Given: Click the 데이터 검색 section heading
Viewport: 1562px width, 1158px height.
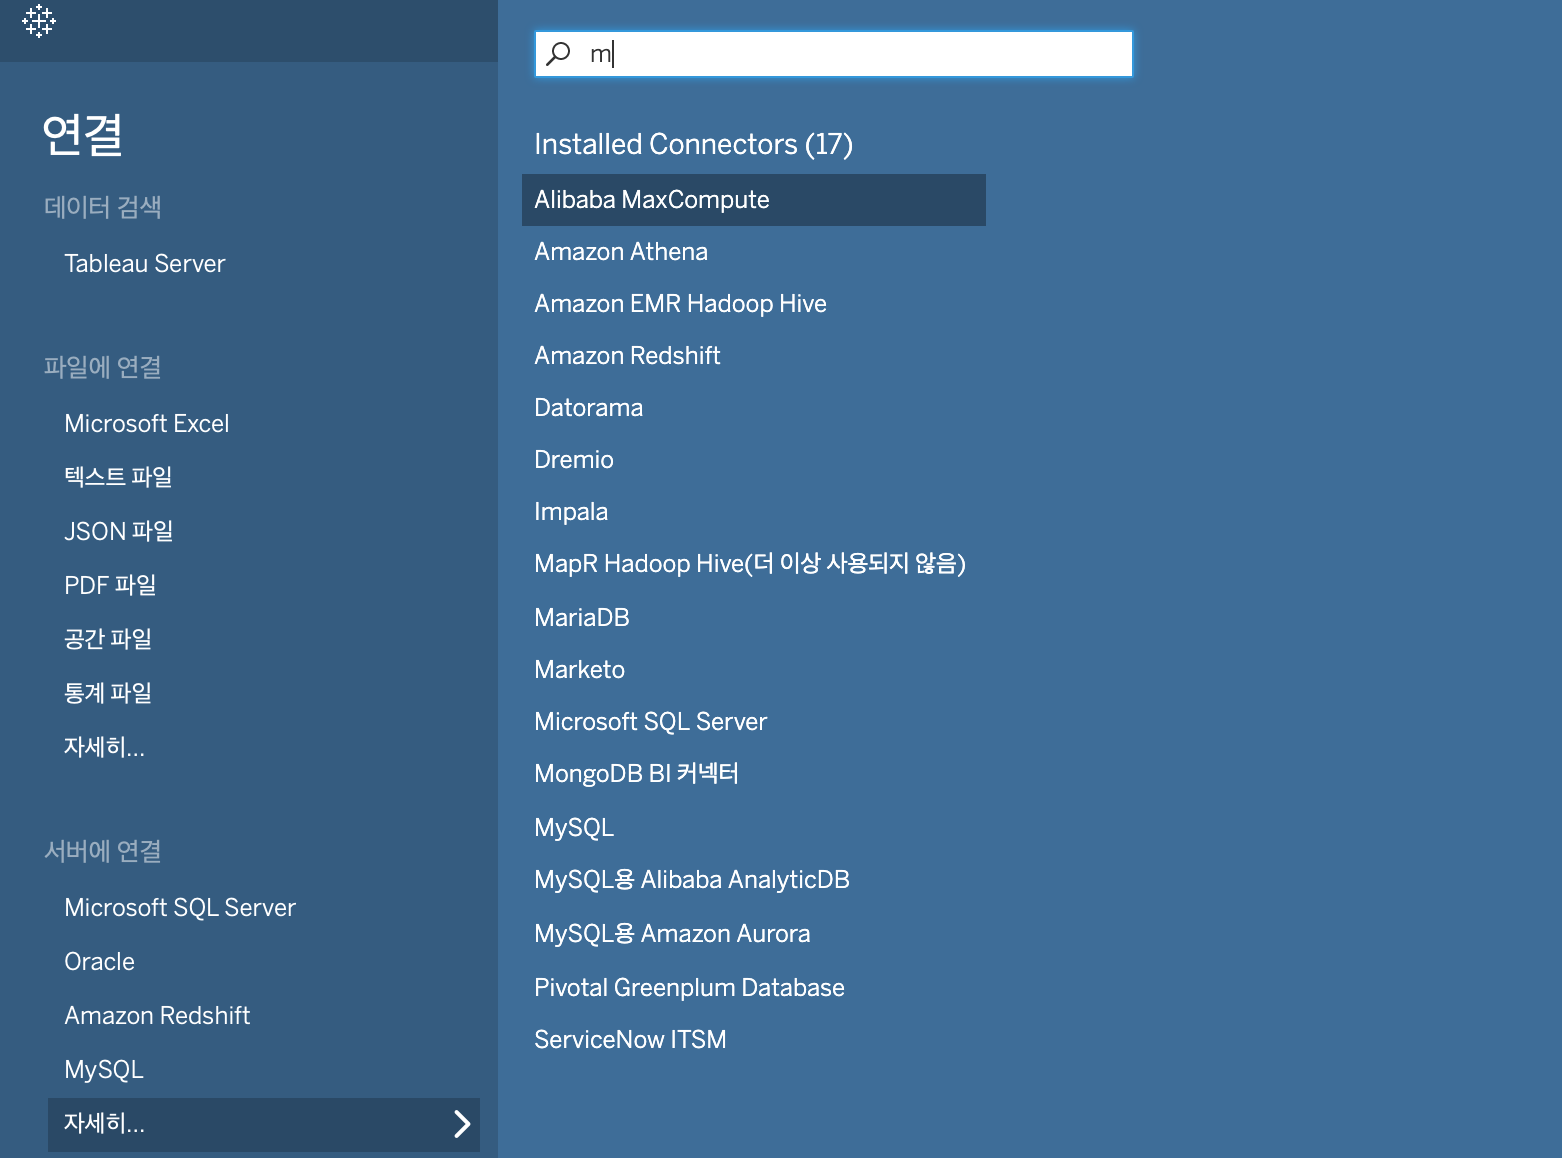Looking at the screenshot, I should coord(103,207).
